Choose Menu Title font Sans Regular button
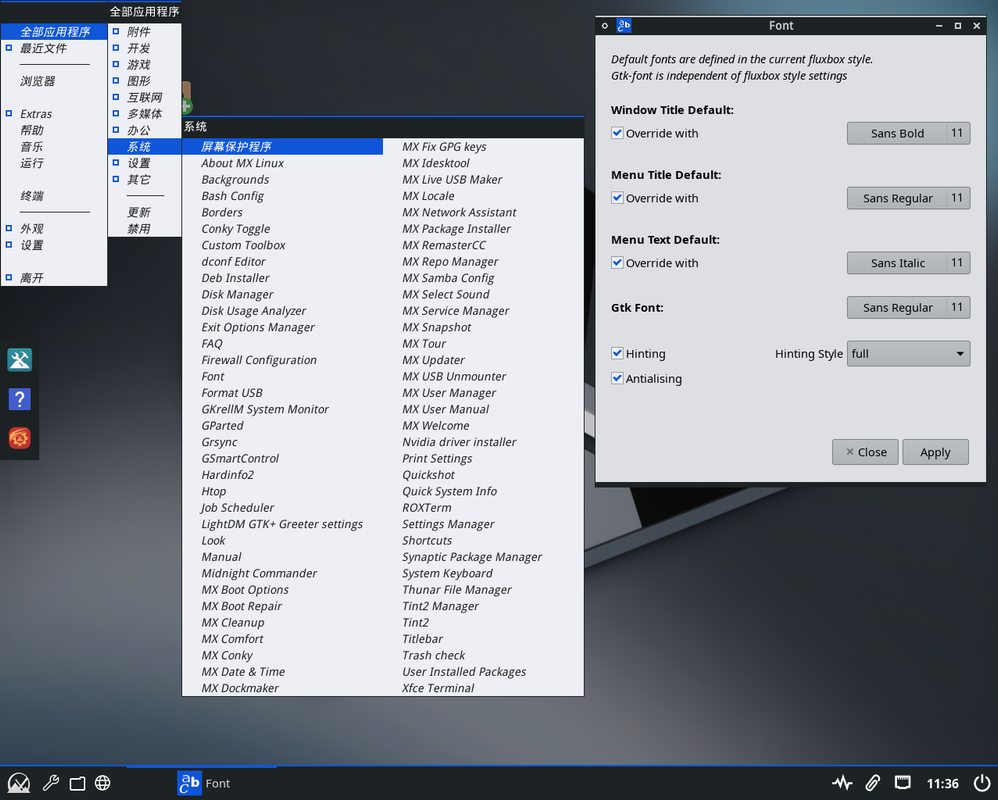The width and height of the screenshot is (998, 800). 908,198
